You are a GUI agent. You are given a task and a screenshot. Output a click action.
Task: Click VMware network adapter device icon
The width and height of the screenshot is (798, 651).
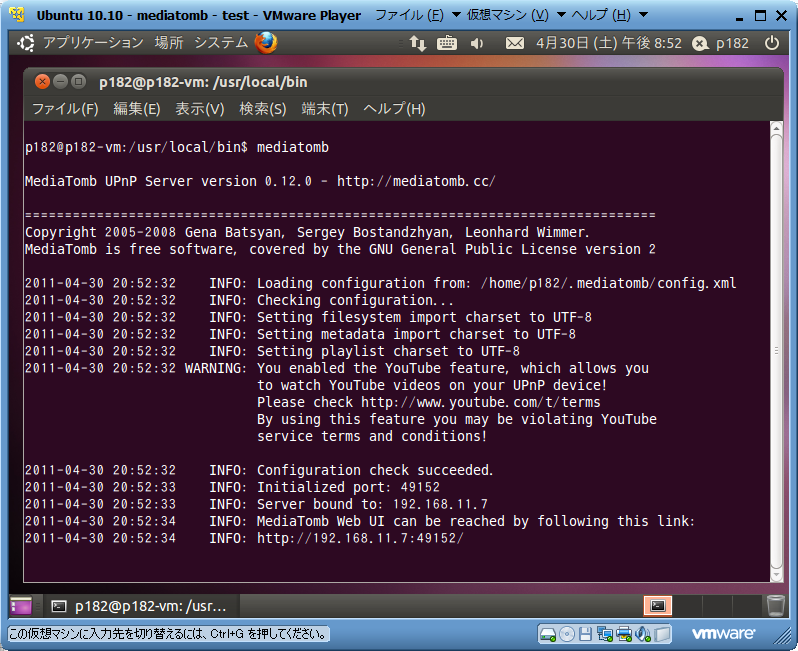tap(605, 634)
